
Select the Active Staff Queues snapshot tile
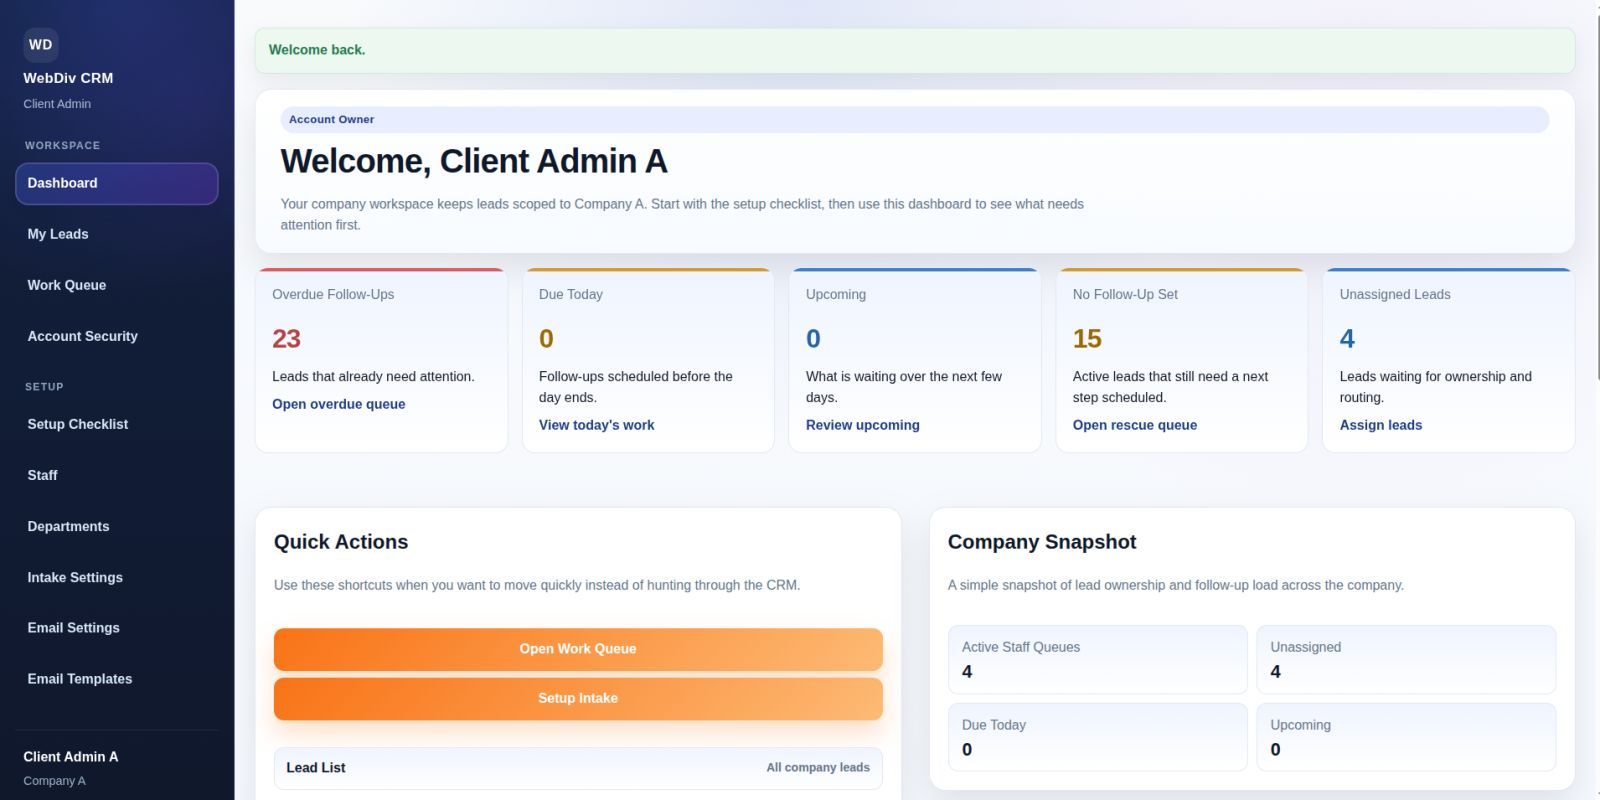click(1098, 660)
